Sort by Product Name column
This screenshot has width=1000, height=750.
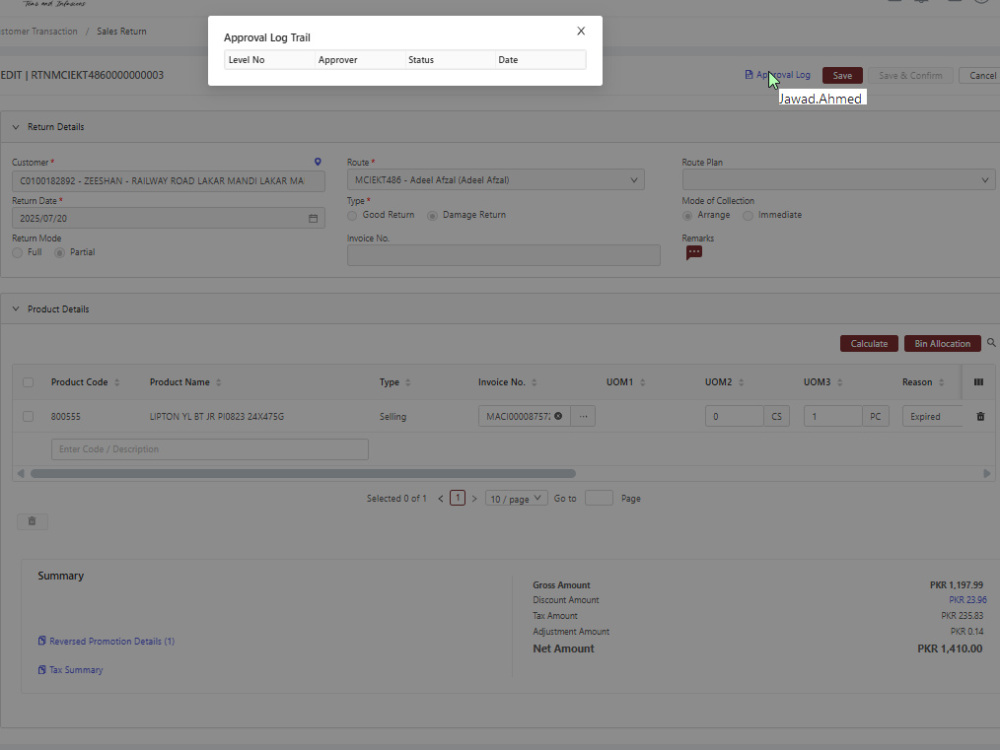(218, 382)
